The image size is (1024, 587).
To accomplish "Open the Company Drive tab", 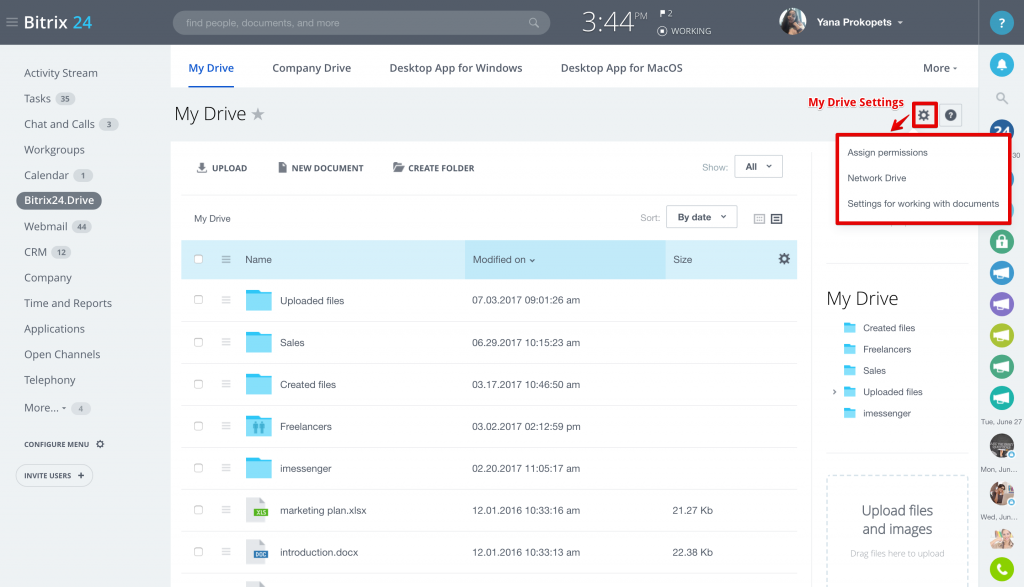I will coord(312,68).
